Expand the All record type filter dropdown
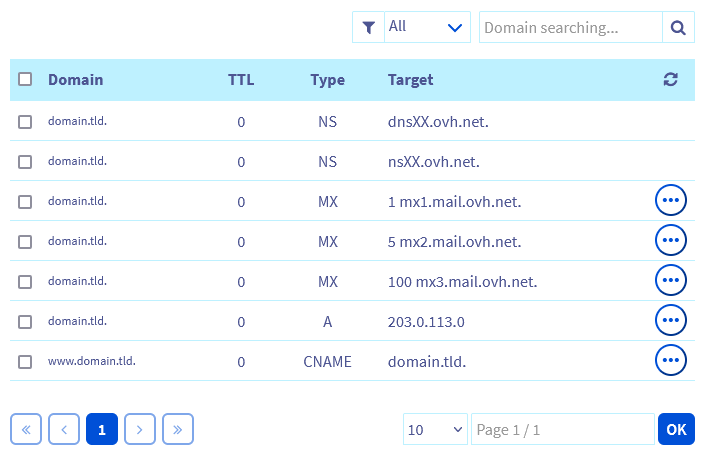This screenshot has width=705, height=452. 427,28
